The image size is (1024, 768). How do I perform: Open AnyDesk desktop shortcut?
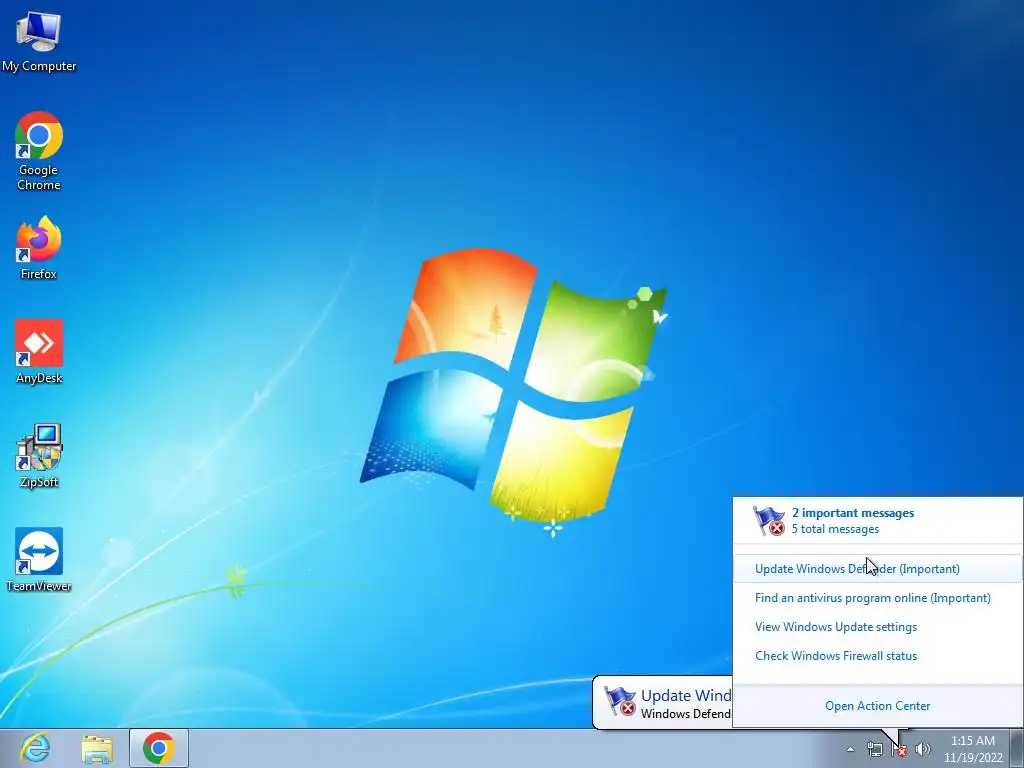point(39,351)
